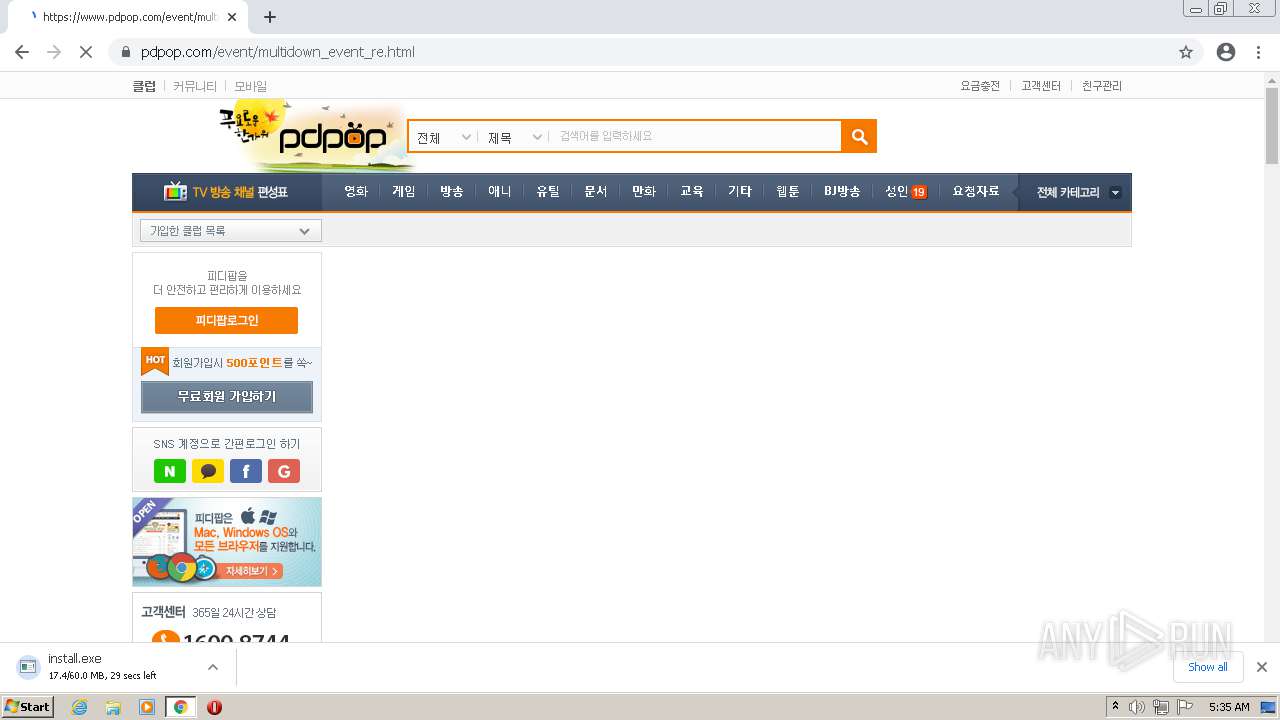Image resolution: width=1280 pixels, height=720 pixels.
Task: Bookmark this page with the star icon
Action: tap(1186, 52)
